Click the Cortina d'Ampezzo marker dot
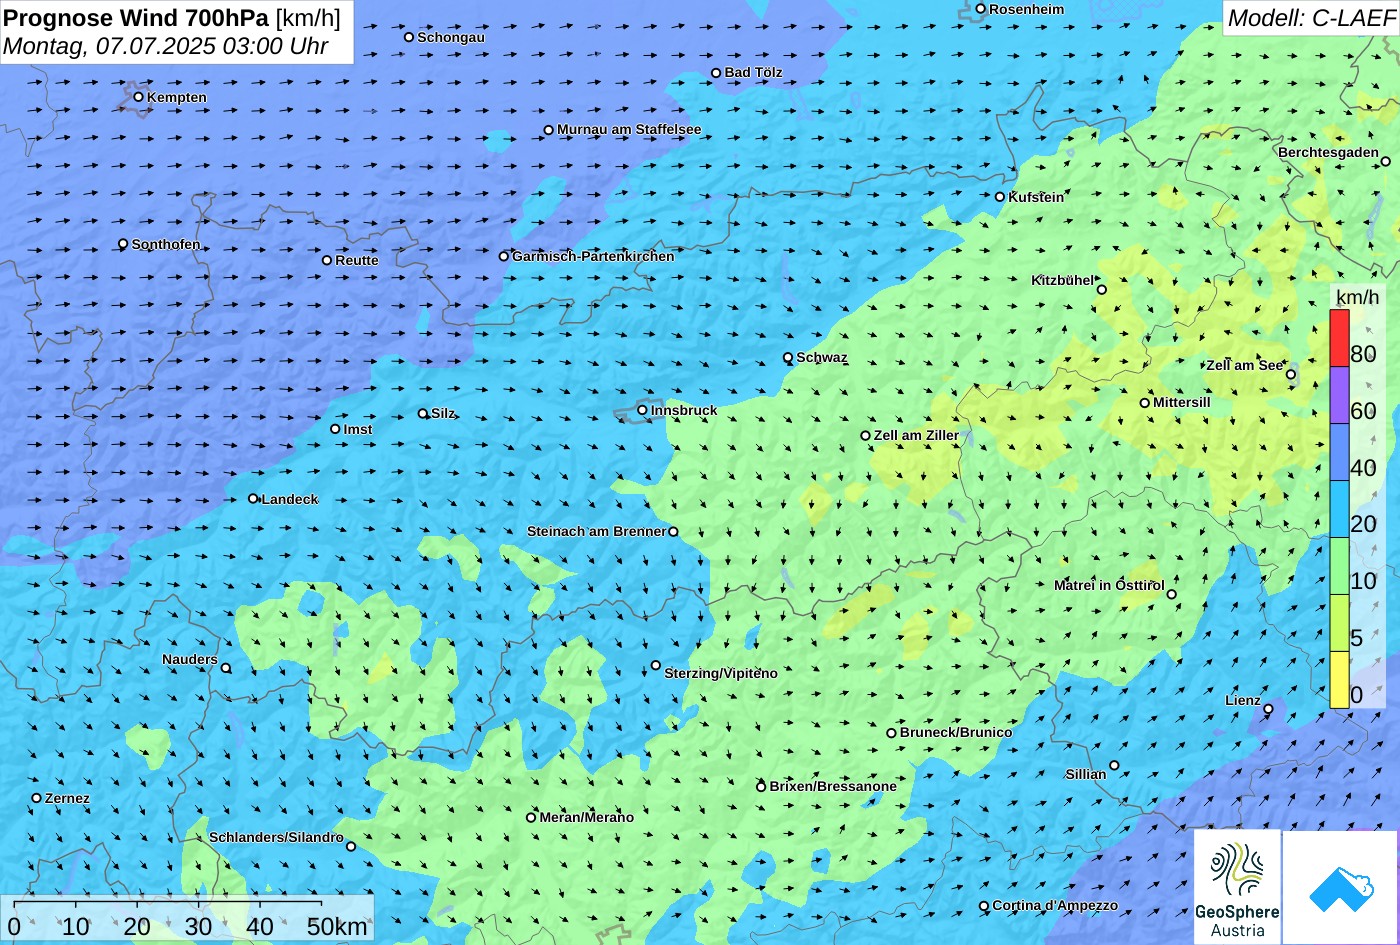 984,906
